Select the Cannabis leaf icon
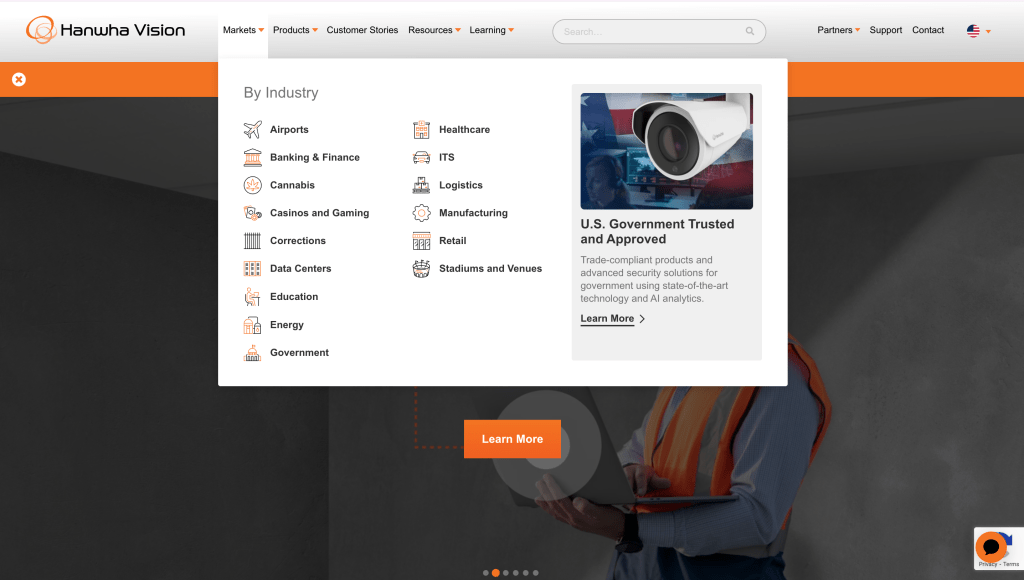The image size is (1024, 580). click(x=252, y=185)
